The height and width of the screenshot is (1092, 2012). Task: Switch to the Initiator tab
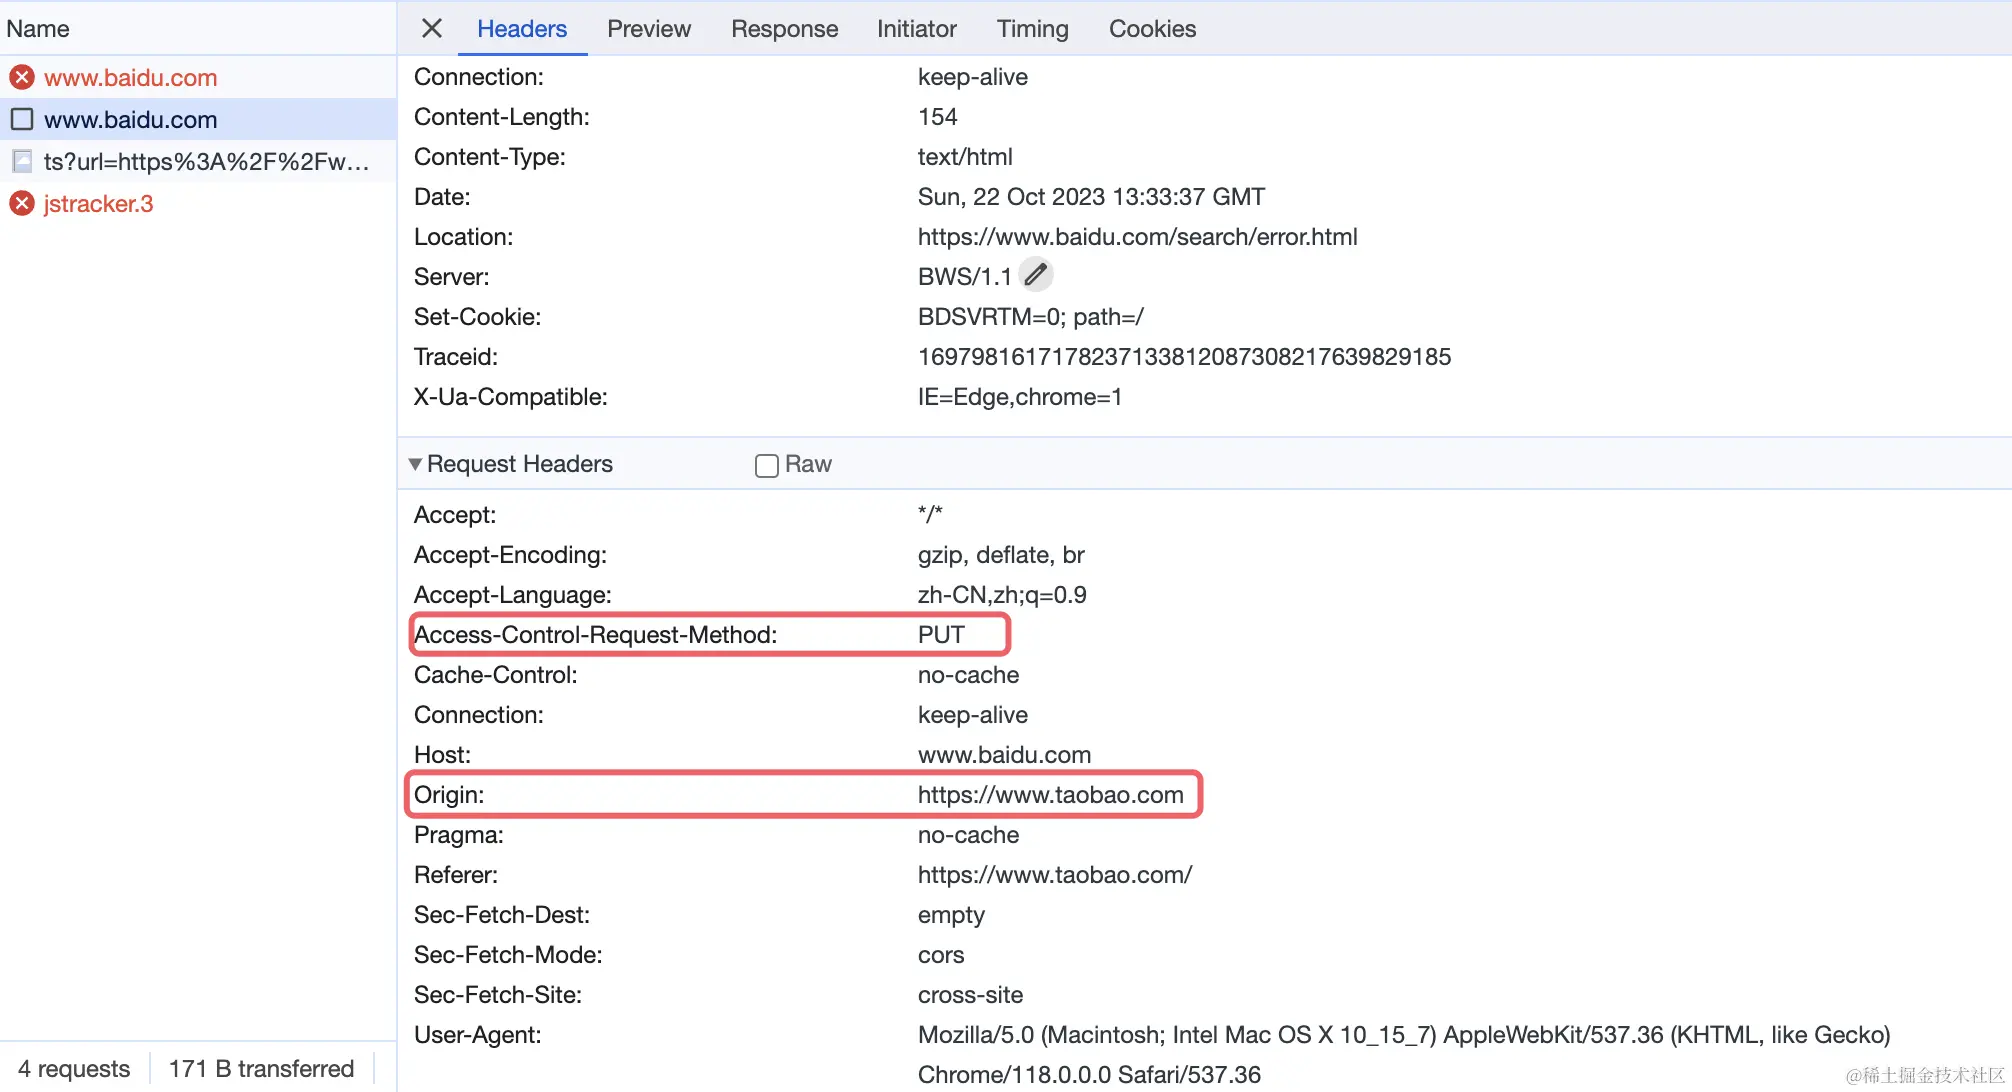[x=916, y=28]
